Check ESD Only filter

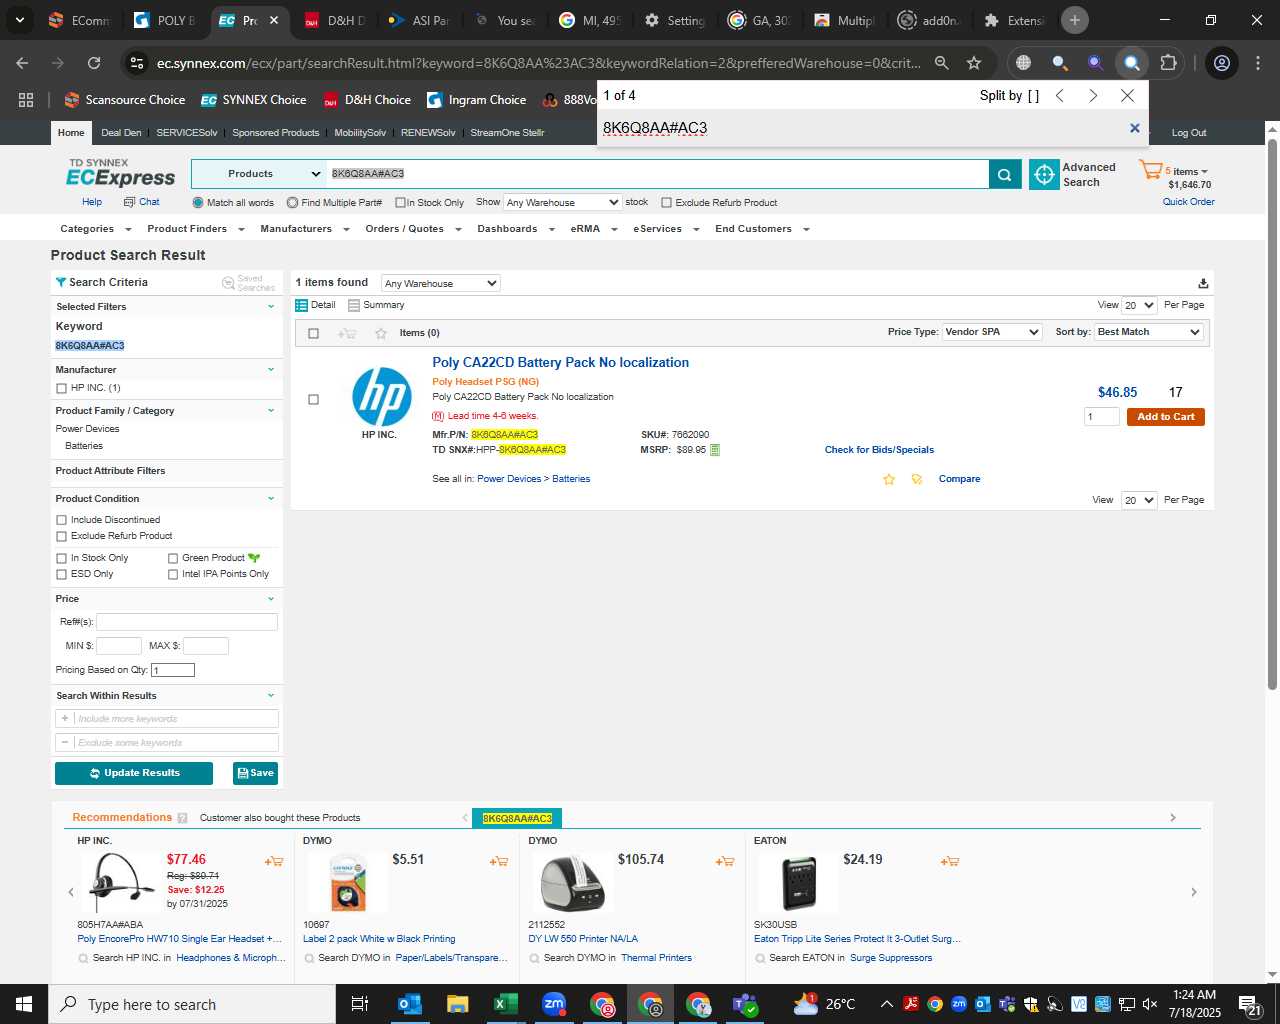point(62,574)
